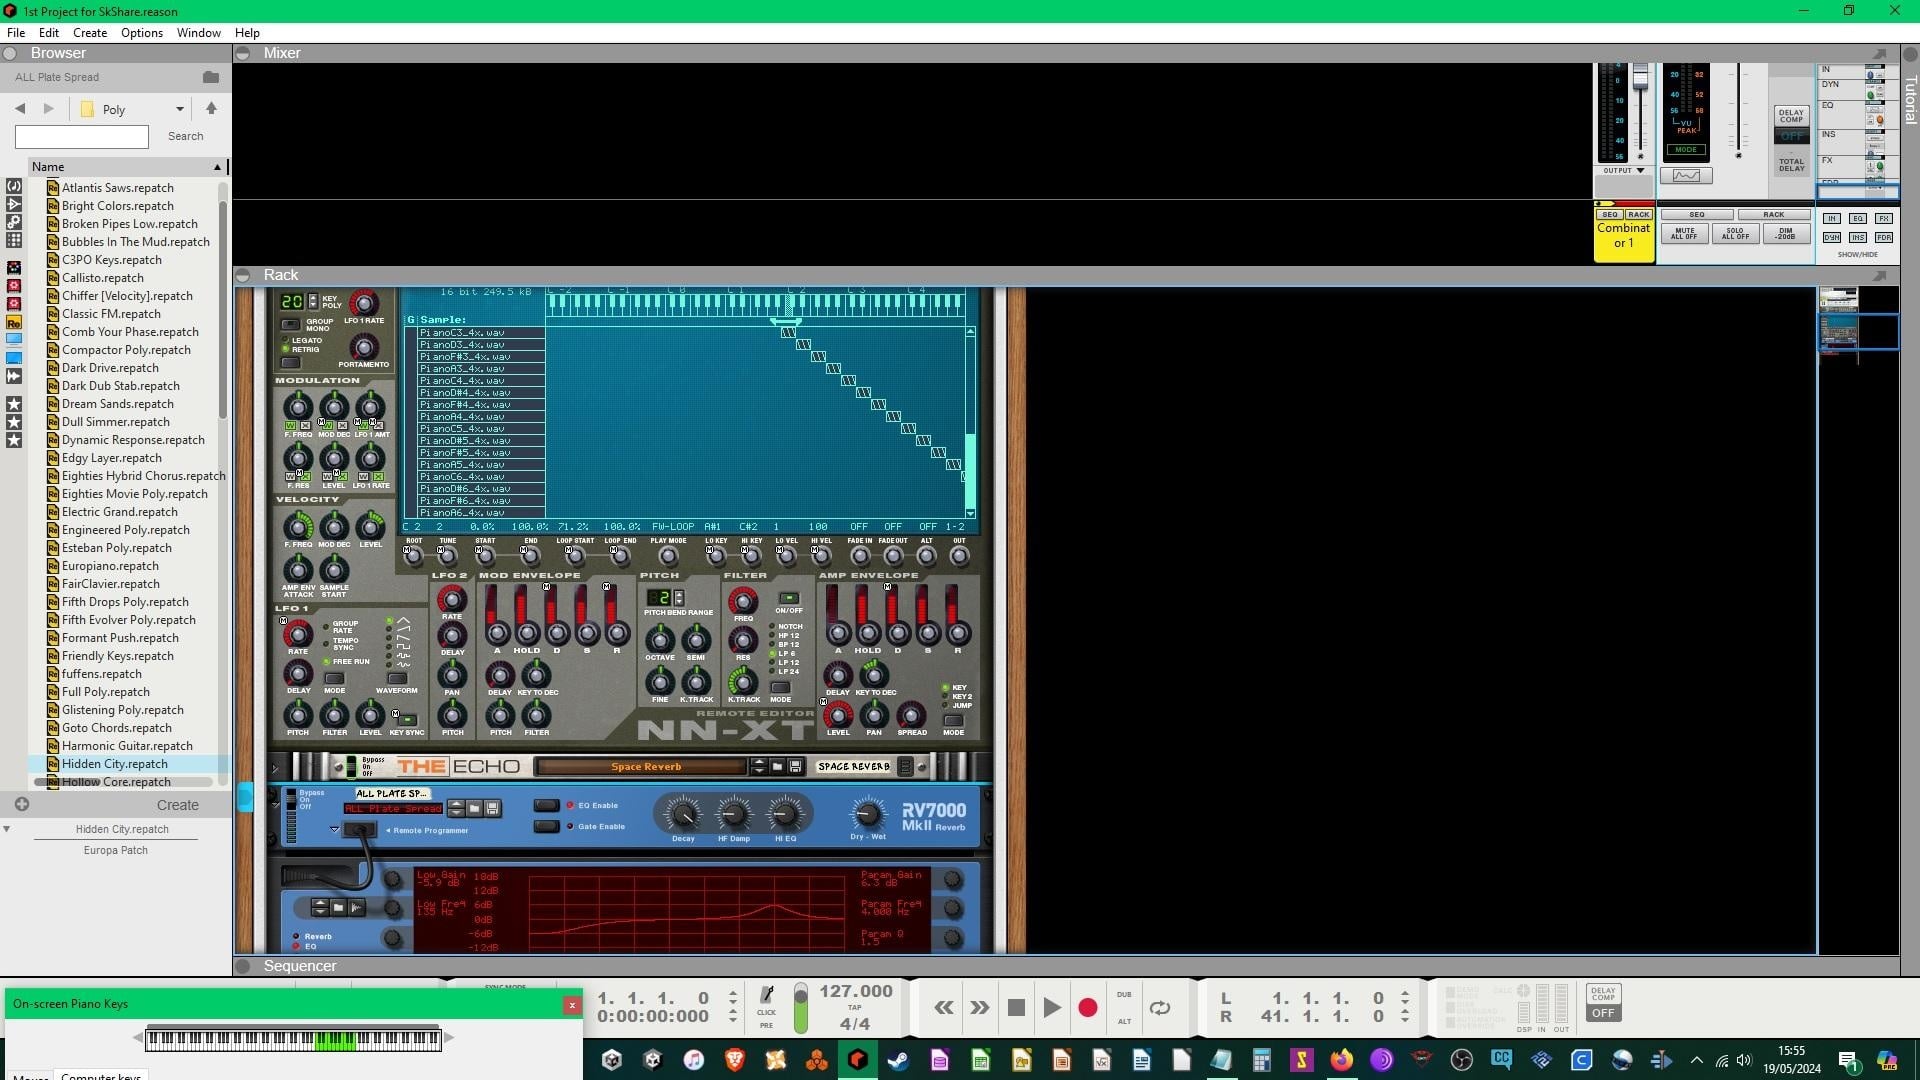Toggle DIM -20dB on the master section
Screen dimensions: 1920x1080
(x=1786, y=233)
